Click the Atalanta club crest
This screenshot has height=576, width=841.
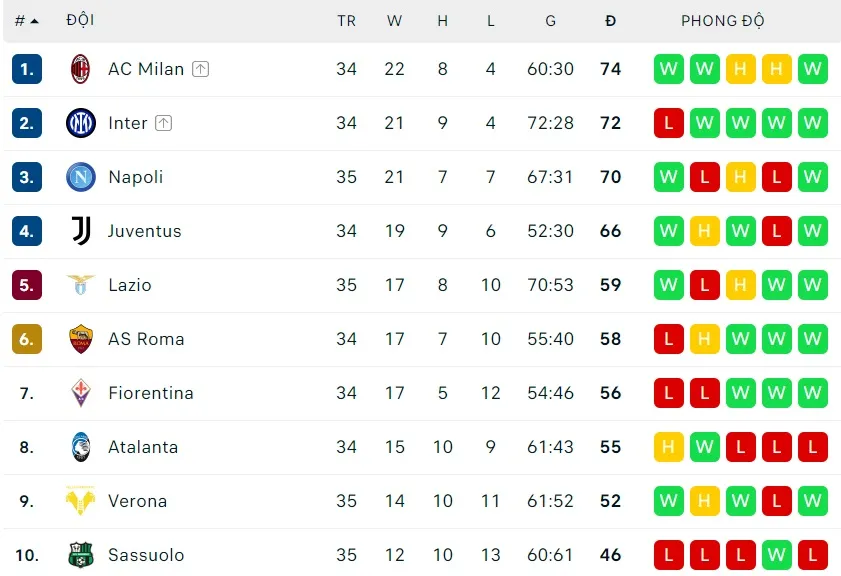click(x=82, y=447)
